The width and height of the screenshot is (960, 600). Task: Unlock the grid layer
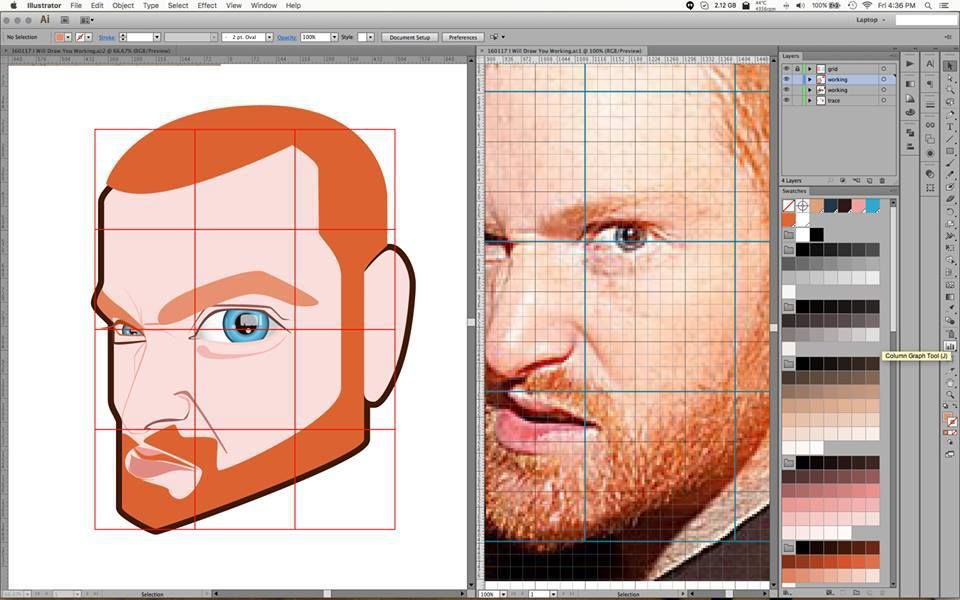[797, 69]
